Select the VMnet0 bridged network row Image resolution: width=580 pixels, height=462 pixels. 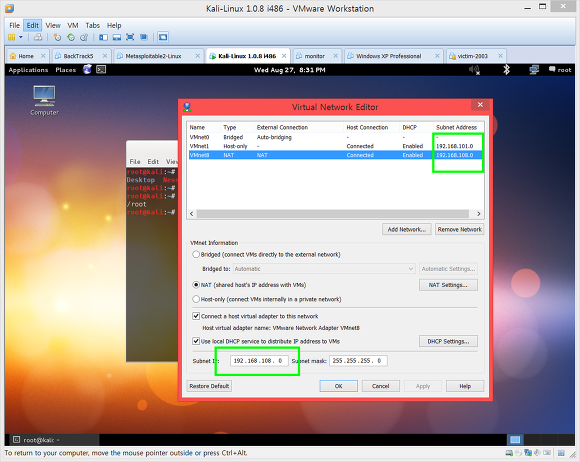point(335,137)
